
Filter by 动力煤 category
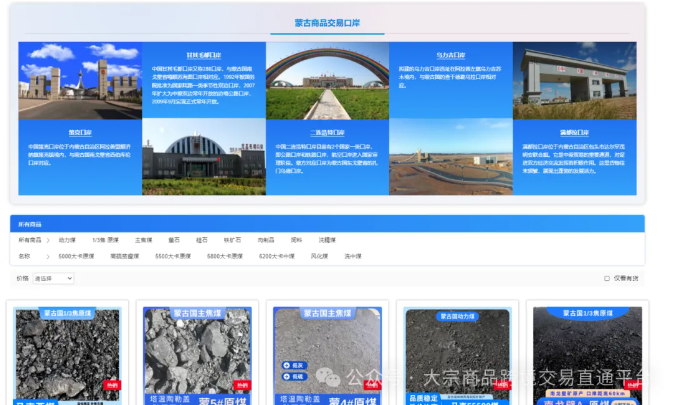[x=67, y=240]
